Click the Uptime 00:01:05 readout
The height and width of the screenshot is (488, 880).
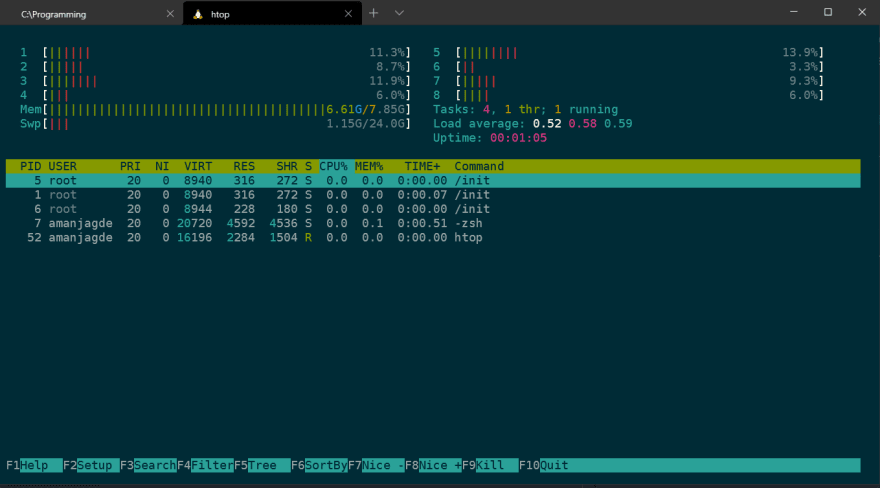coord(489,138)
